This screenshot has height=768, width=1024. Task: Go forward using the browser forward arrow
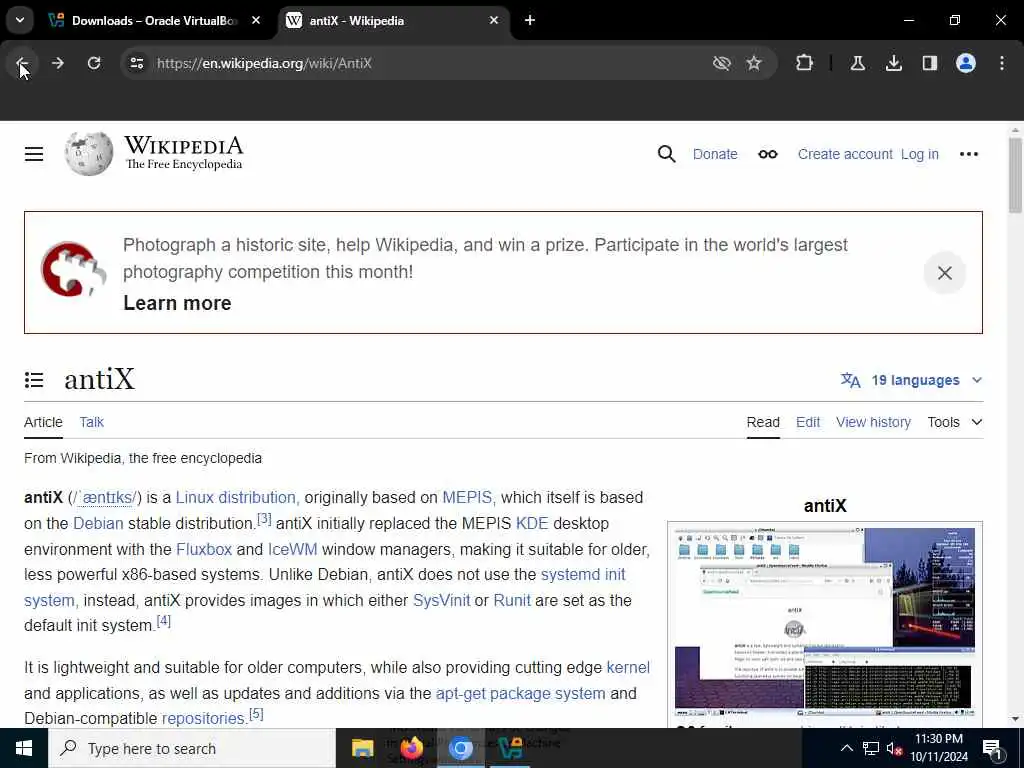tap(57, 63)
